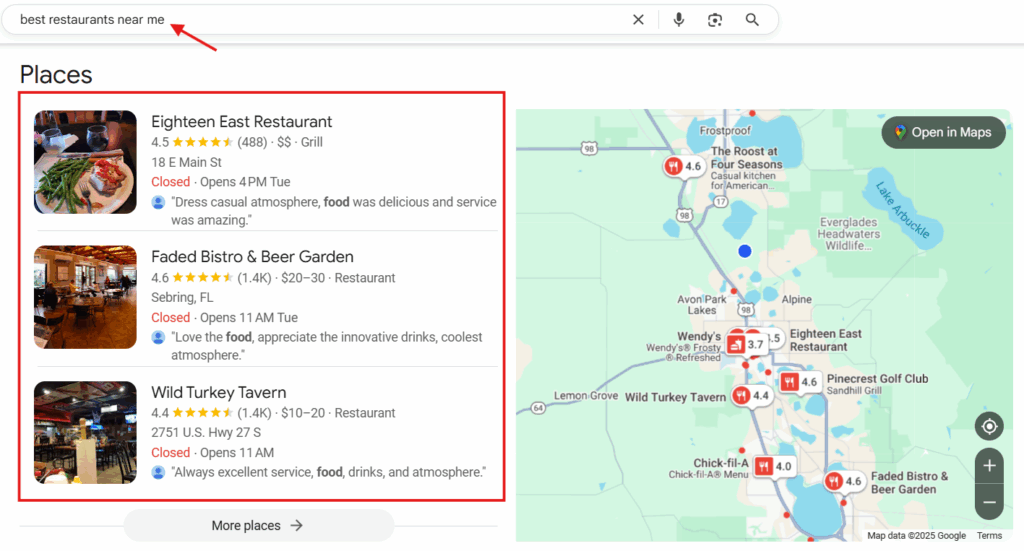
Task: Select Wild Turkey Tavern 4.4 map pin
Action: coord(751,396)
